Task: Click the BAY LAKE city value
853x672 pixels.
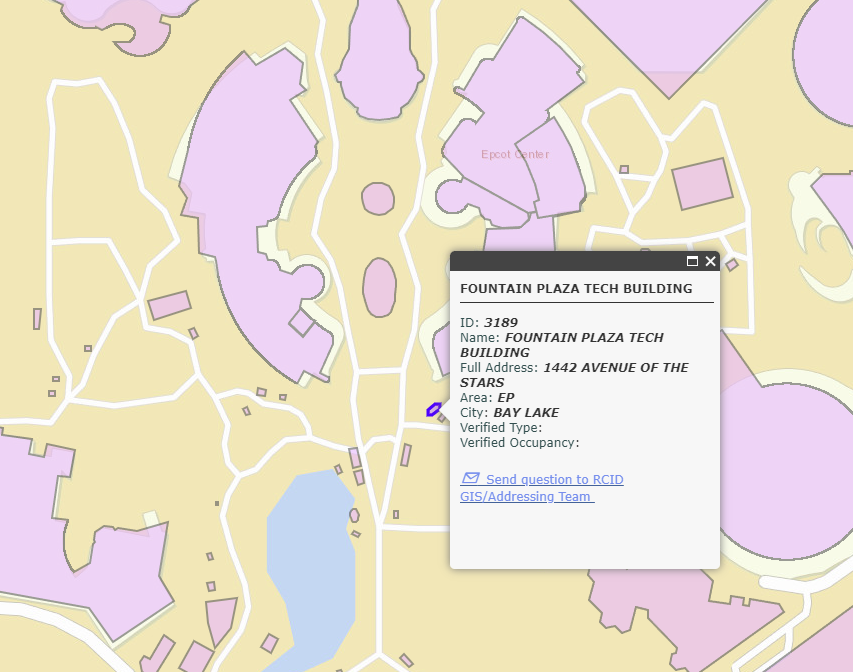Action: tap(526, 413)
